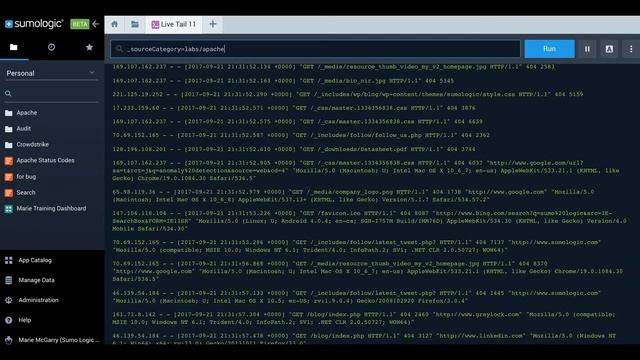Open Help menu
This screenshot has height=360, width=640.
click(x=24, y=320)
